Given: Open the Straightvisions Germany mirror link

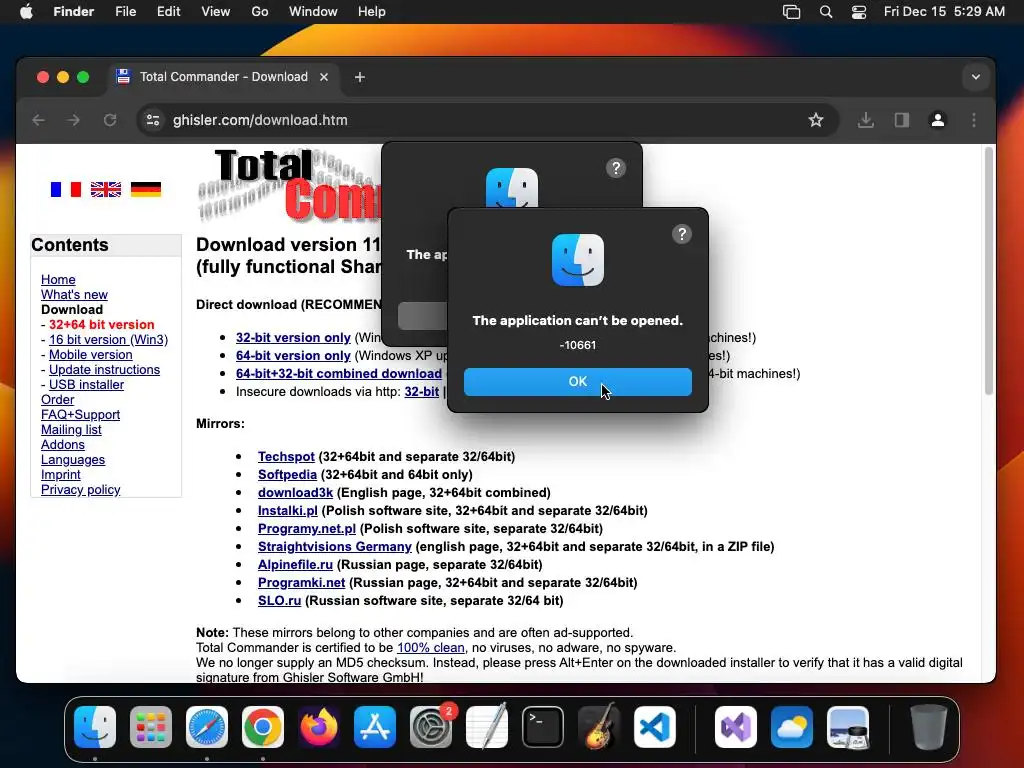Looking at the screenshot, I should [334, 547].
